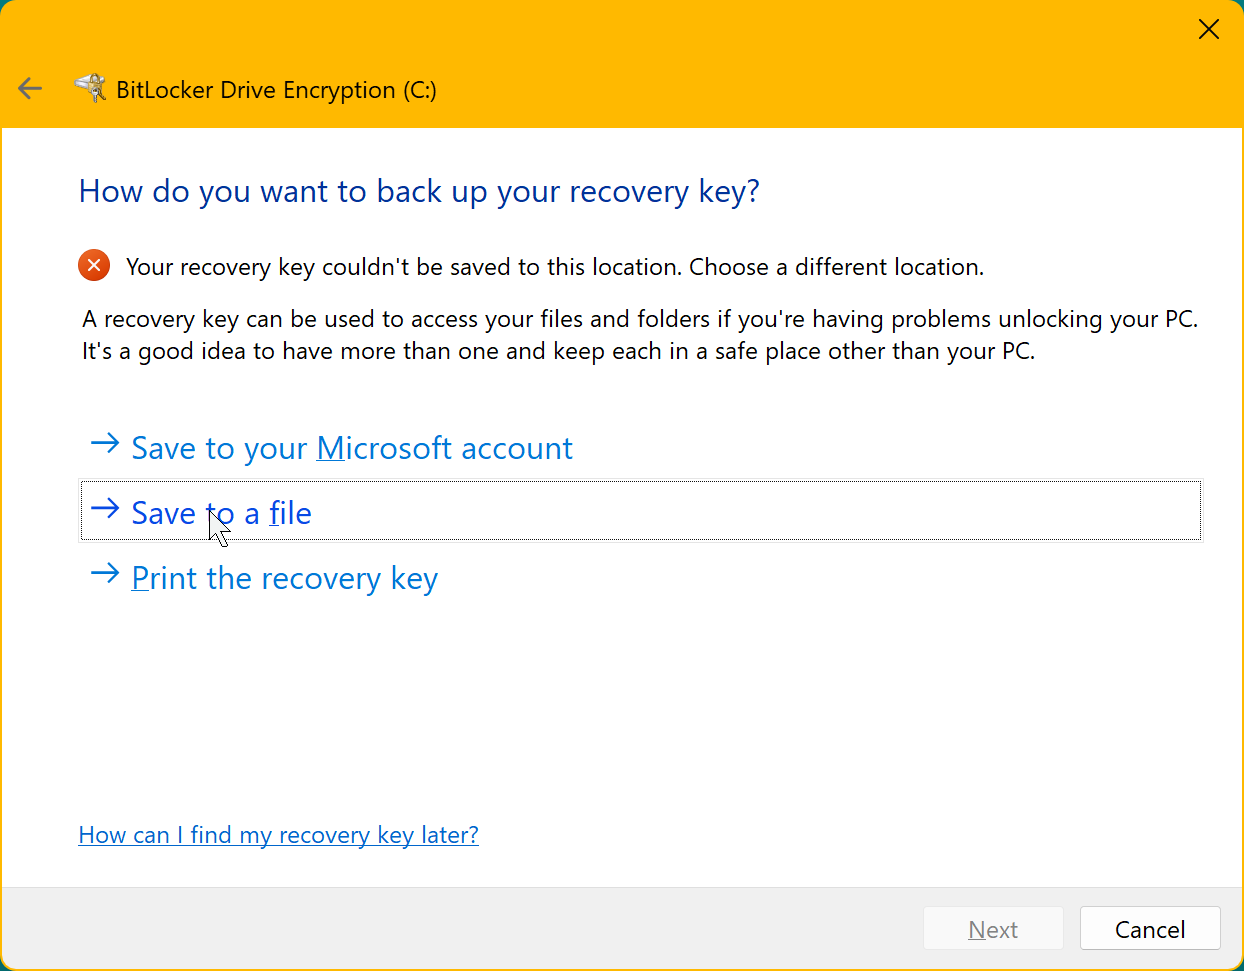Click the arrow beside Print the recovery key
Viewport: 1244px width, 971px height.
105,574
